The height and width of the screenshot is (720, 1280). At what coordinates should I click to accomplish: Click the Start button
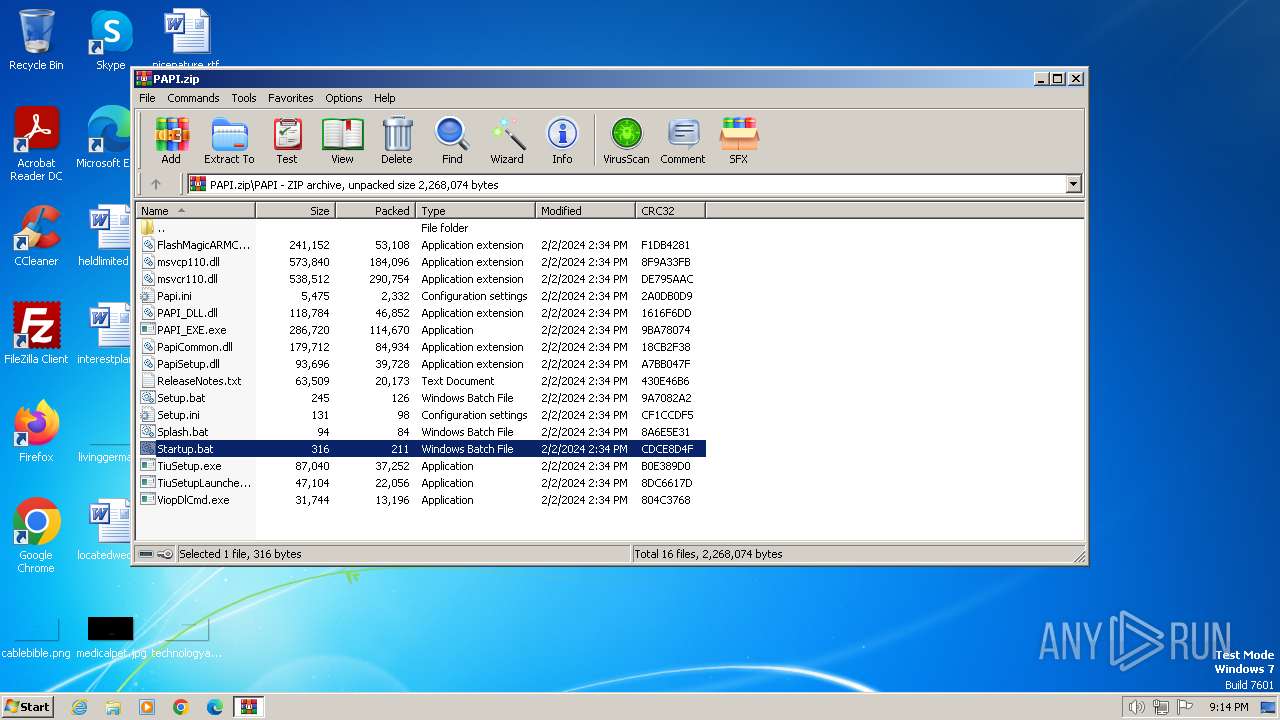tap(28, 706)
